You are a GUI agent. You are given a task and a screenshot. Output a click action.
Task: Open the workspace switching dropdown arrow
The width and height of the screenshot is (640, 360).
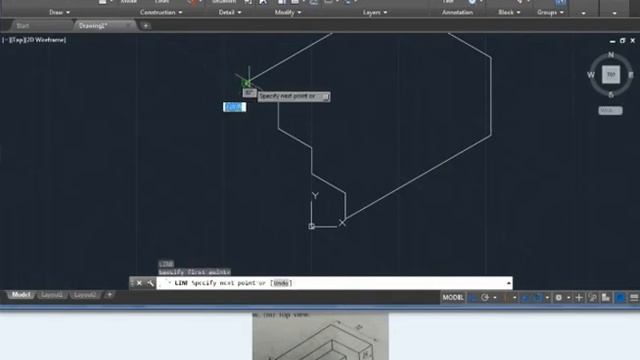pyautogui.click(x=569, y=298)
